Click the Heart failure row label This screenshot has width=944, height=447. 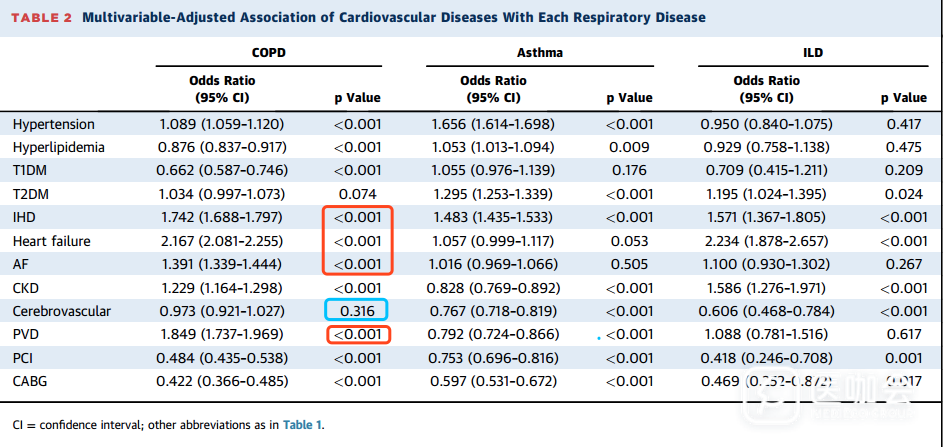coord(52,241)
